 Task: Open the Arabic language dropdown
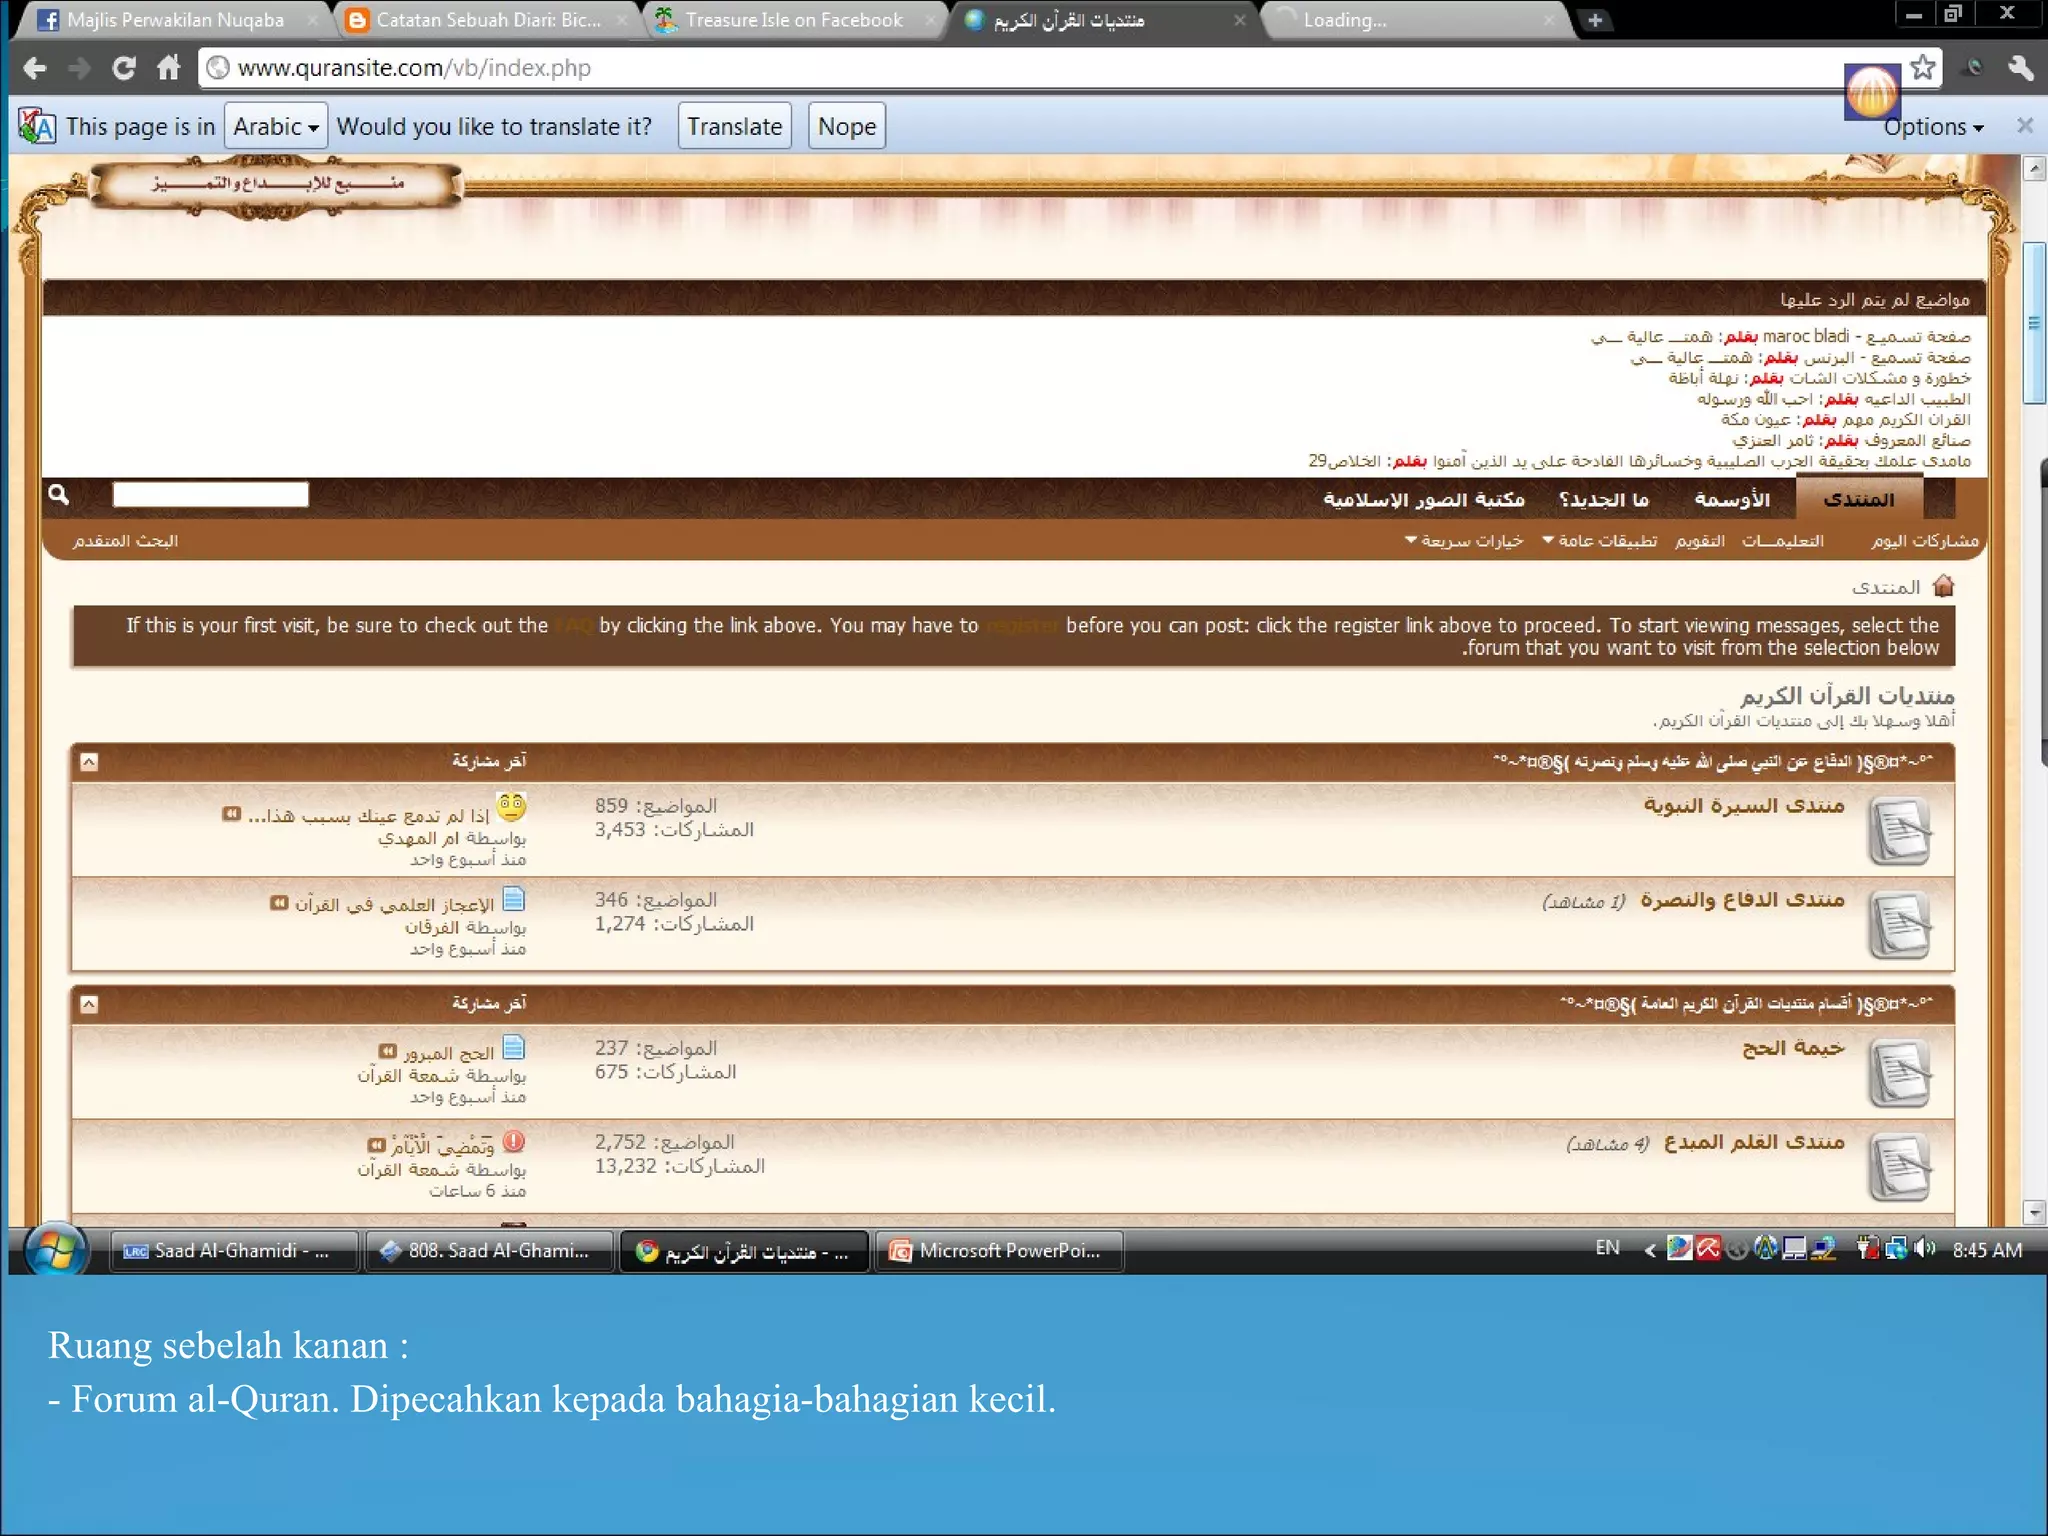click(x=276, y=127)
